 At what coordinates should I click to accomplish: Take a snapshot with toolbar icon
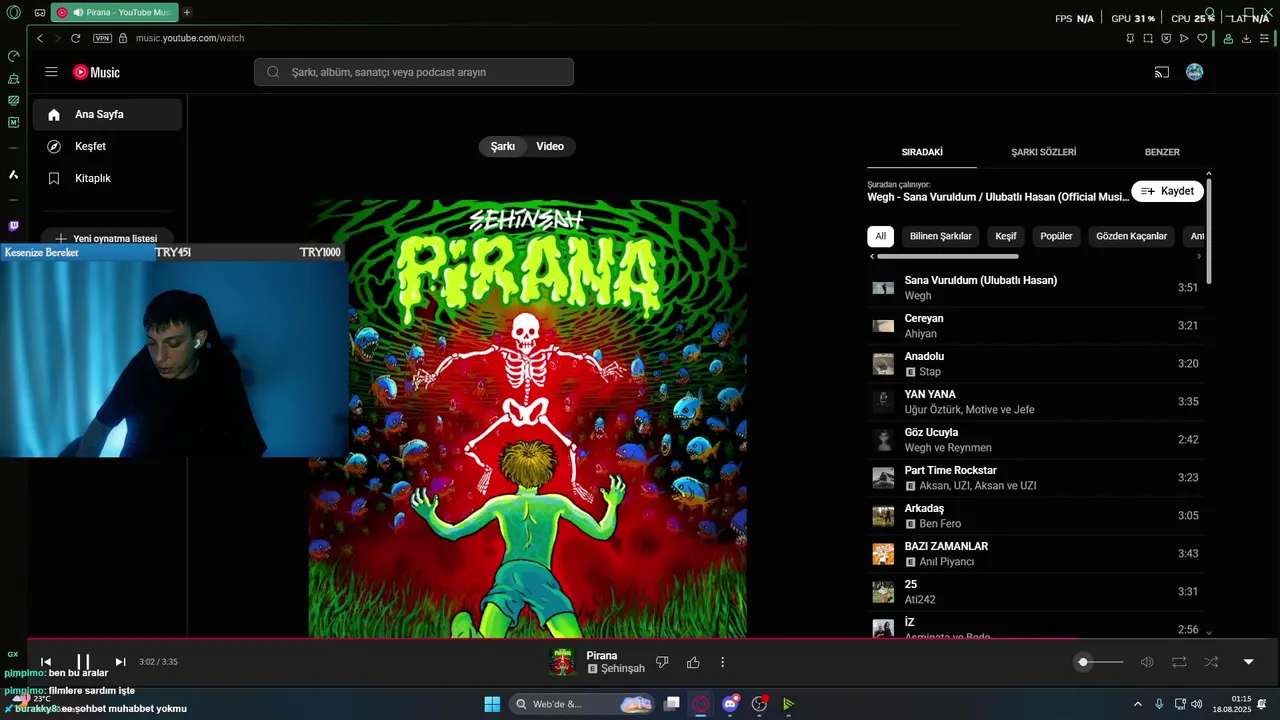[1148, 38]
